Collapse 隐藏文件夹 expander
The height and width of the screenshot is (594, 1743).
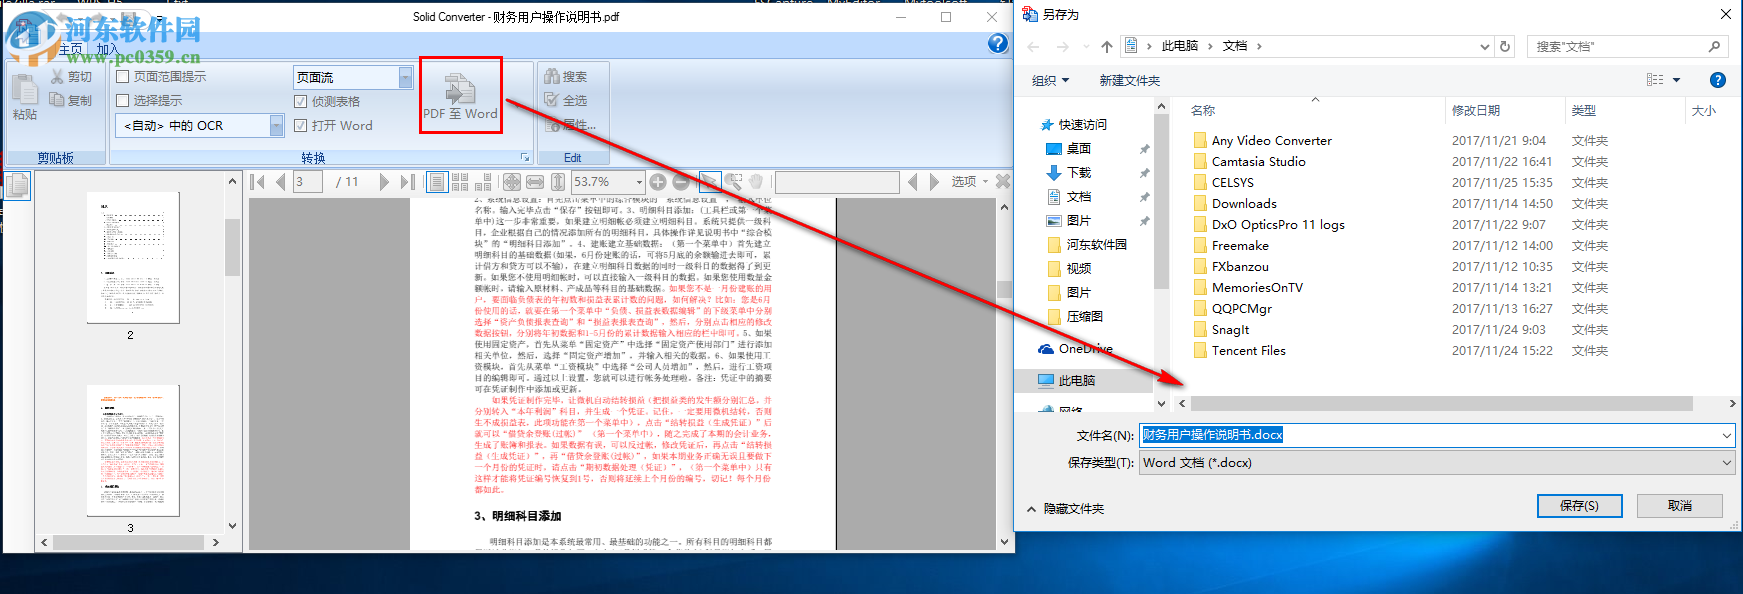pyautogui.click(x=1066, y=508)
